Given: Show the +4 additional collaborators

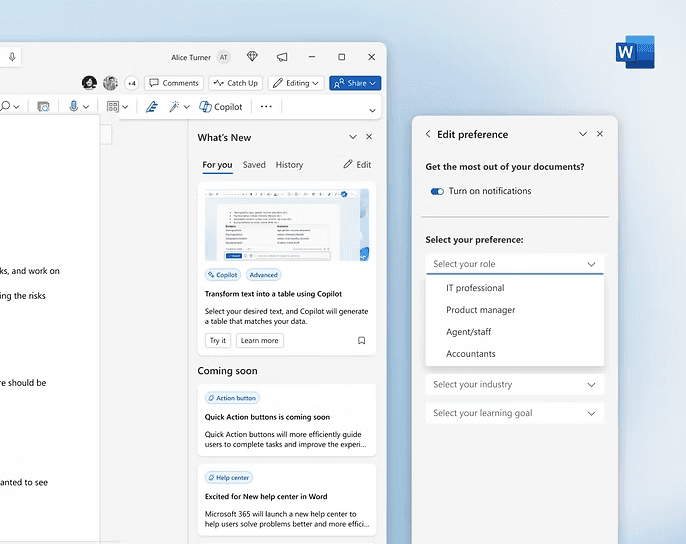Looking at the screenshot, I should click(132, 83).
